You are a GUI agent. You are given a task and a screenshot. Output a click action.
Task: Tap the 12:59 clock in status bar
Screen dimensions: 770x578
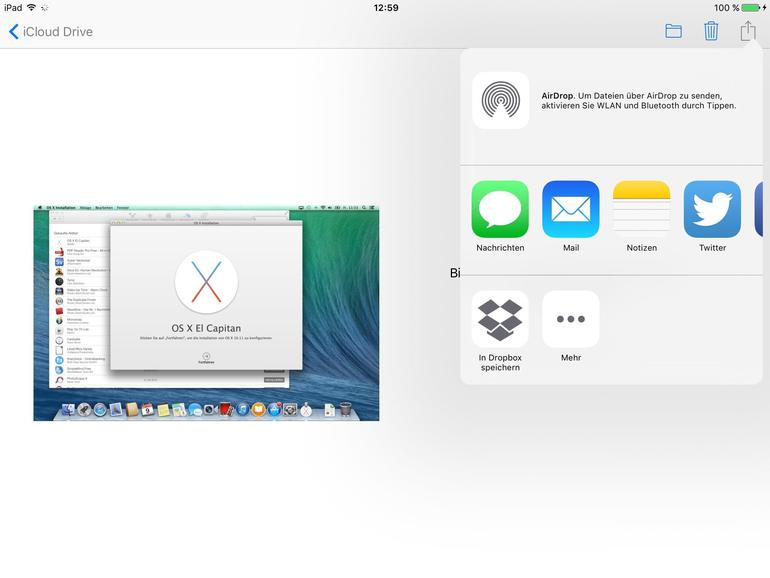385,7
